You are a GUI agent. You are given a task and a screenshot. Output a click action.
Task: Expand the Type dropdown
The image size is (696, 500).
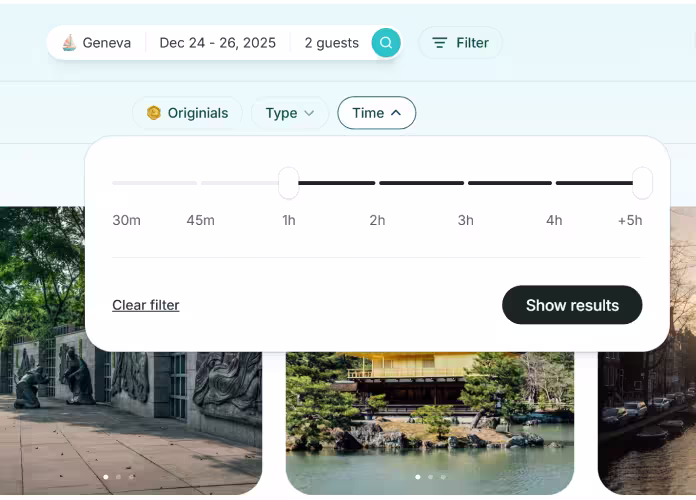click(x=289, y=113)
